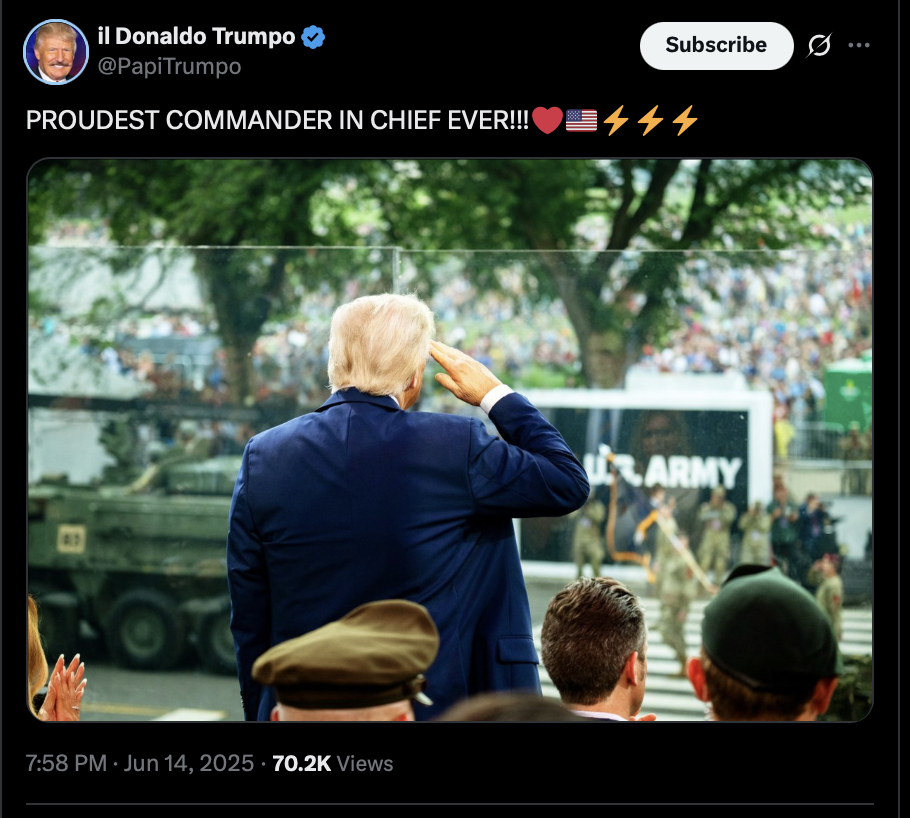Open the il Donaldo Trumpo display name link
The image size is (910, 818).
click(197, 36)
